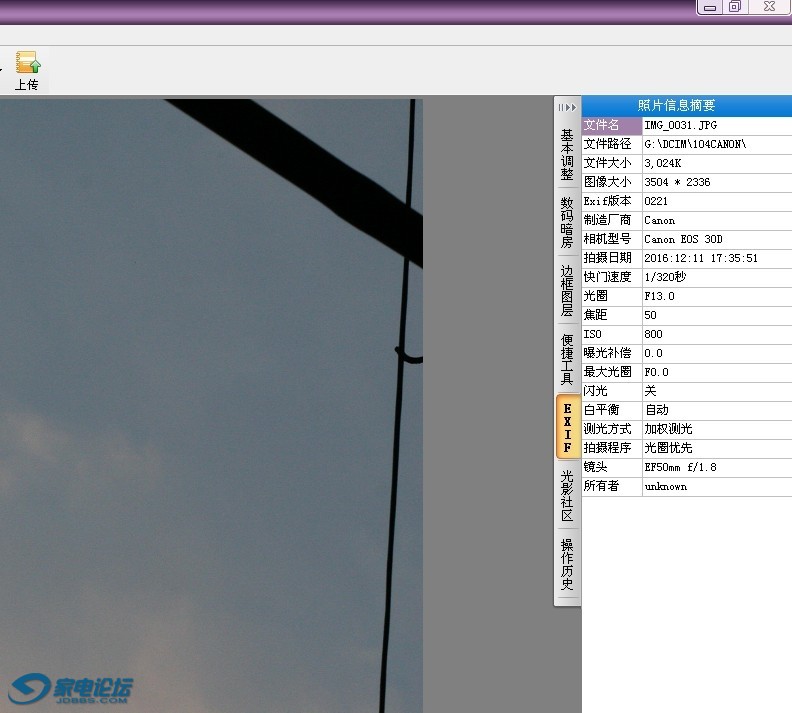Viewport: 792px width, 713px height.
Task: Click the image size value 3504 * 2336
Action: (677, 182)
